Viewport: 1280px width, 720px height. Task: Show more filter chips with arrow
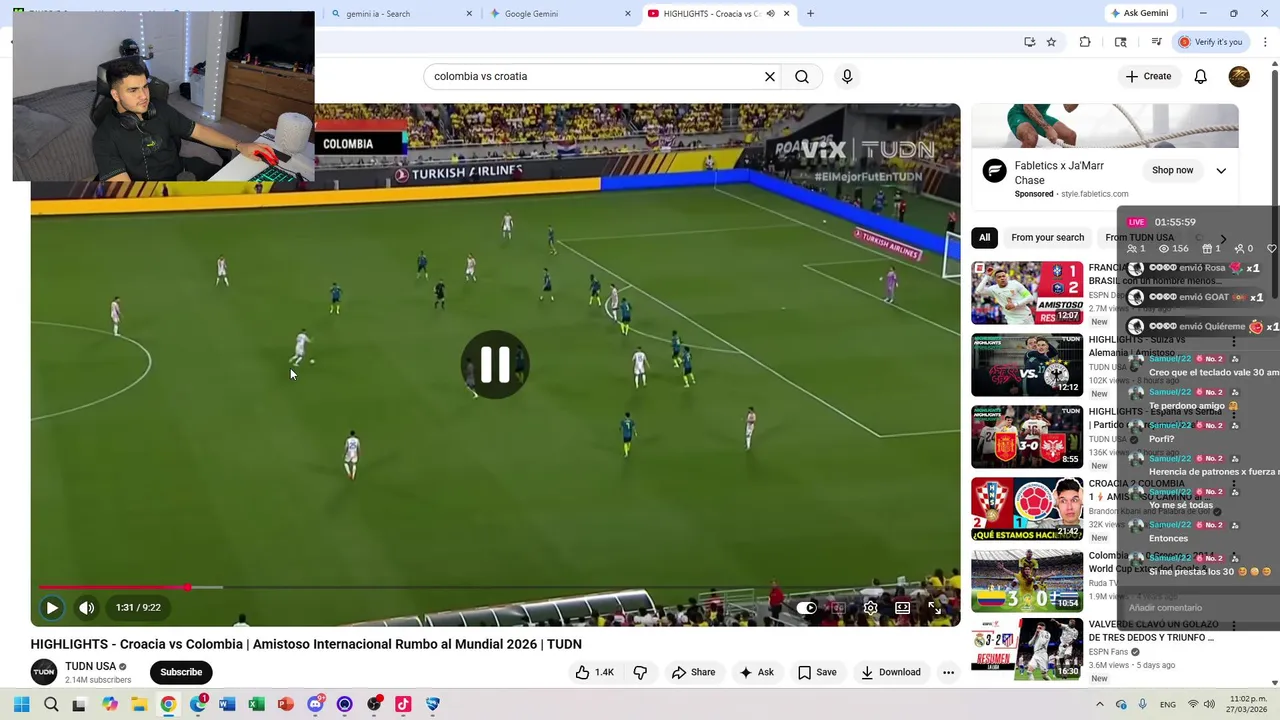(x=1222, y=238)
